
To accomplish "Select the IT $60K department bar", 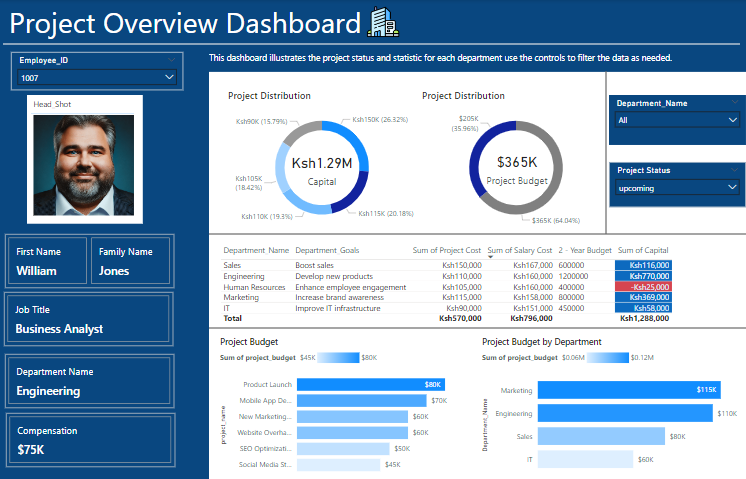I will pos(585,459).
